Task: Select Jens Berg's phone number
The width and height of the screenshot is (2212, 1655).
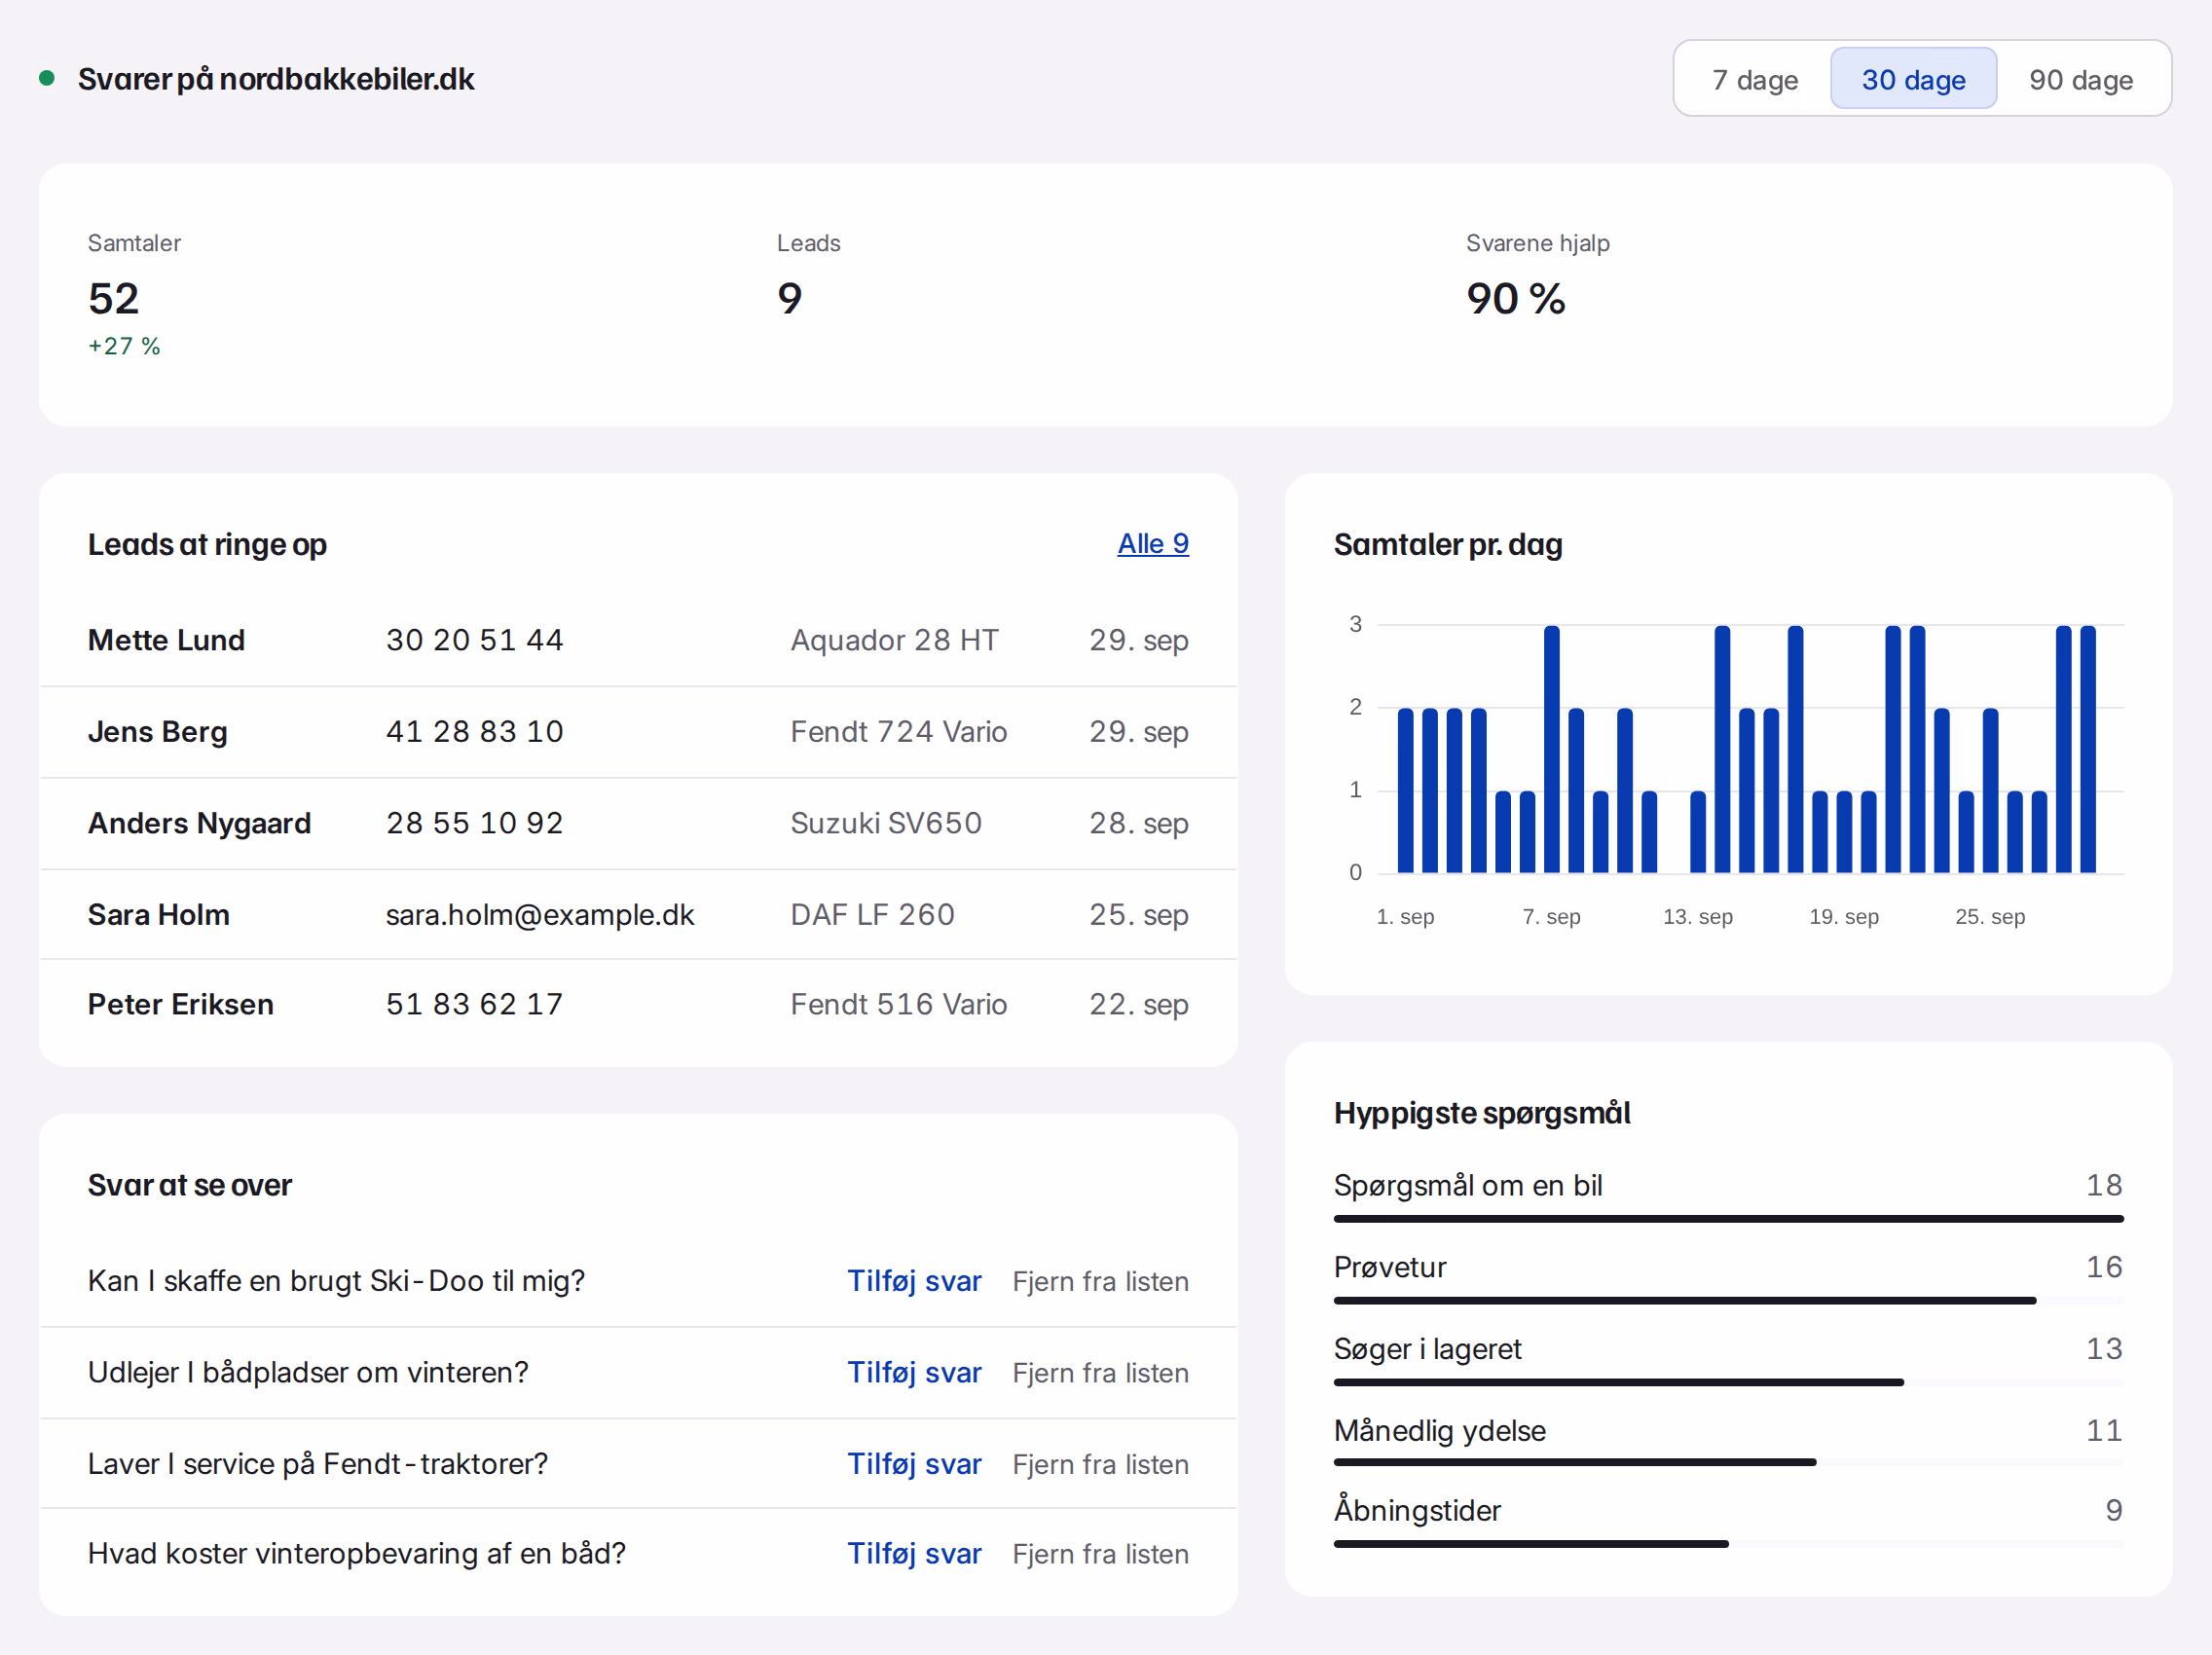Action: [474, 732]
